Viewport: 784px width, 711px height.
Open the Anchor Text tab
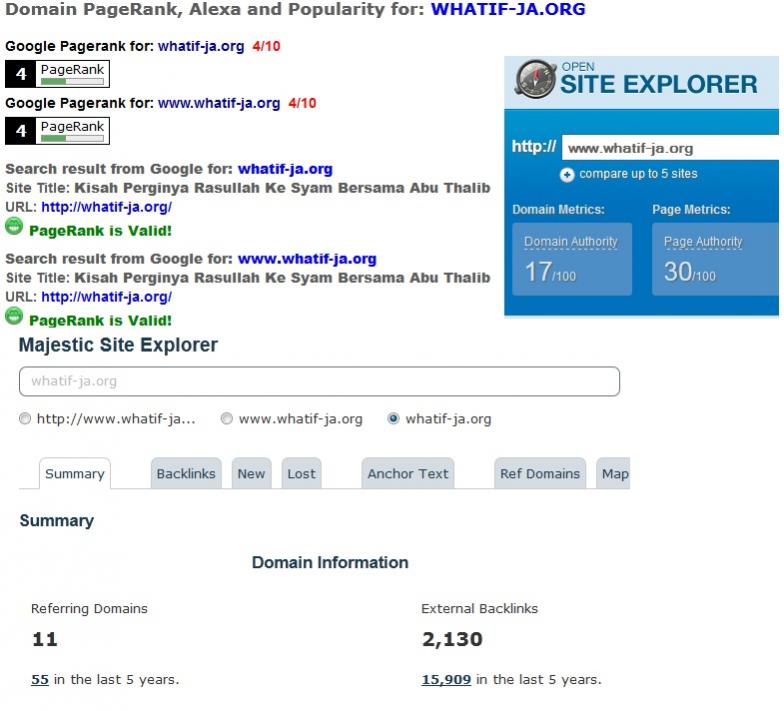pos(408,474)
